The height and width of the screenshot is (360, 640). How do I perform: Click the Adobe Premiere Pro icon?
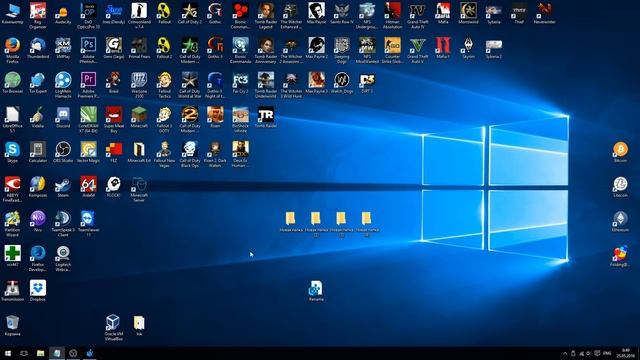(x=88, y=80)
